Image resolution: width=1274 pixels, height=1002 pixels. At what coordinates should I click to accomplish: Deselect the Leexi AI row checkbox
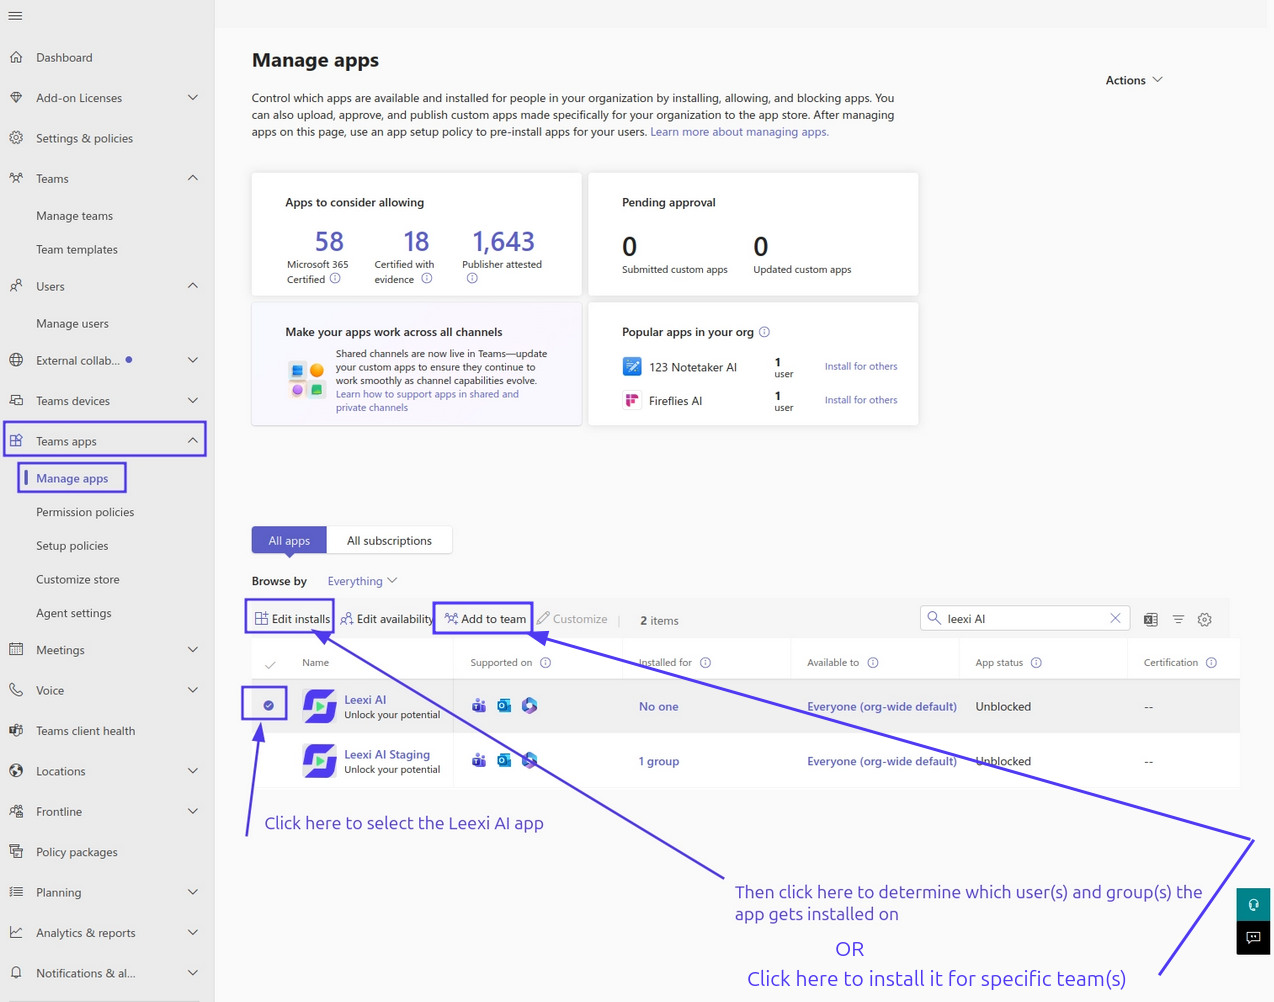[268, 706]
